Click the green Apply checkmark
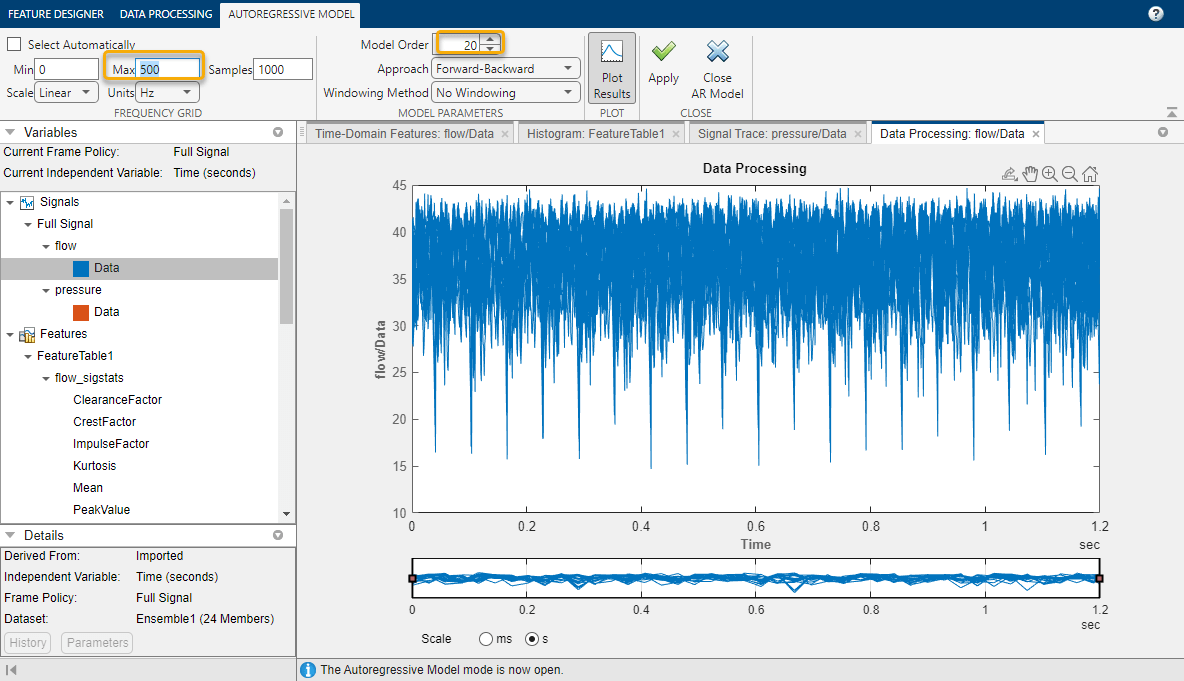This screenshot has height=681, width=1184. click(x=663, y=52)
